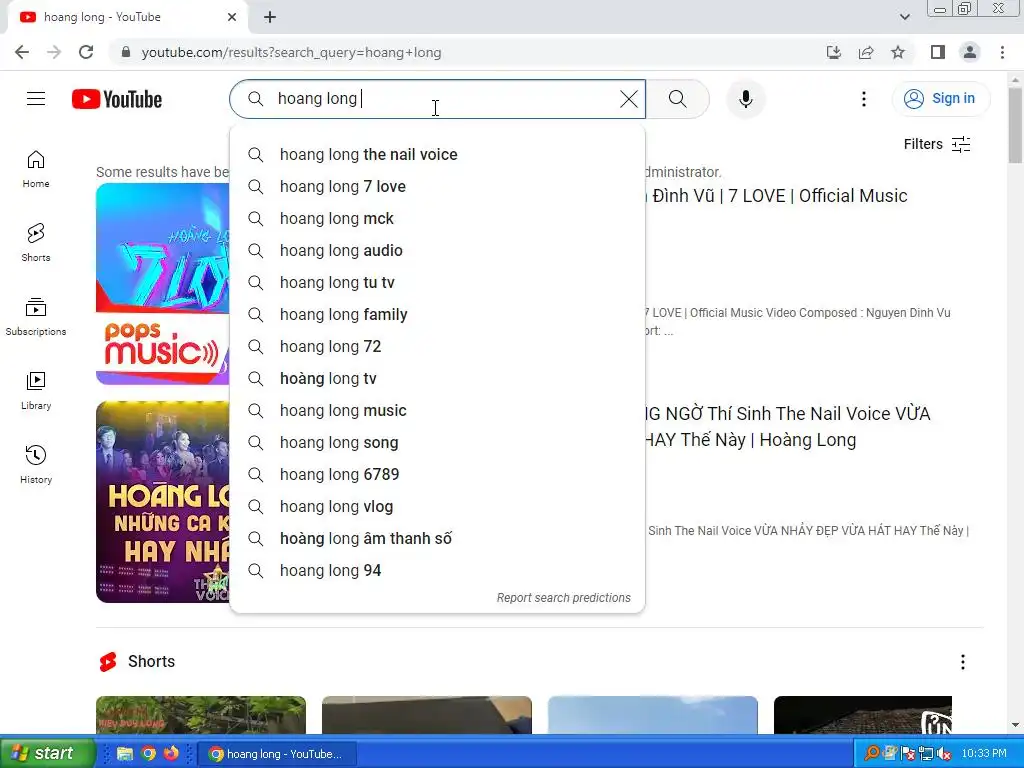Viewport: 1024px width, 768px height.
Task: Open file explorer from quick launch
Action: pyautogui.click(x=125, y=754)
